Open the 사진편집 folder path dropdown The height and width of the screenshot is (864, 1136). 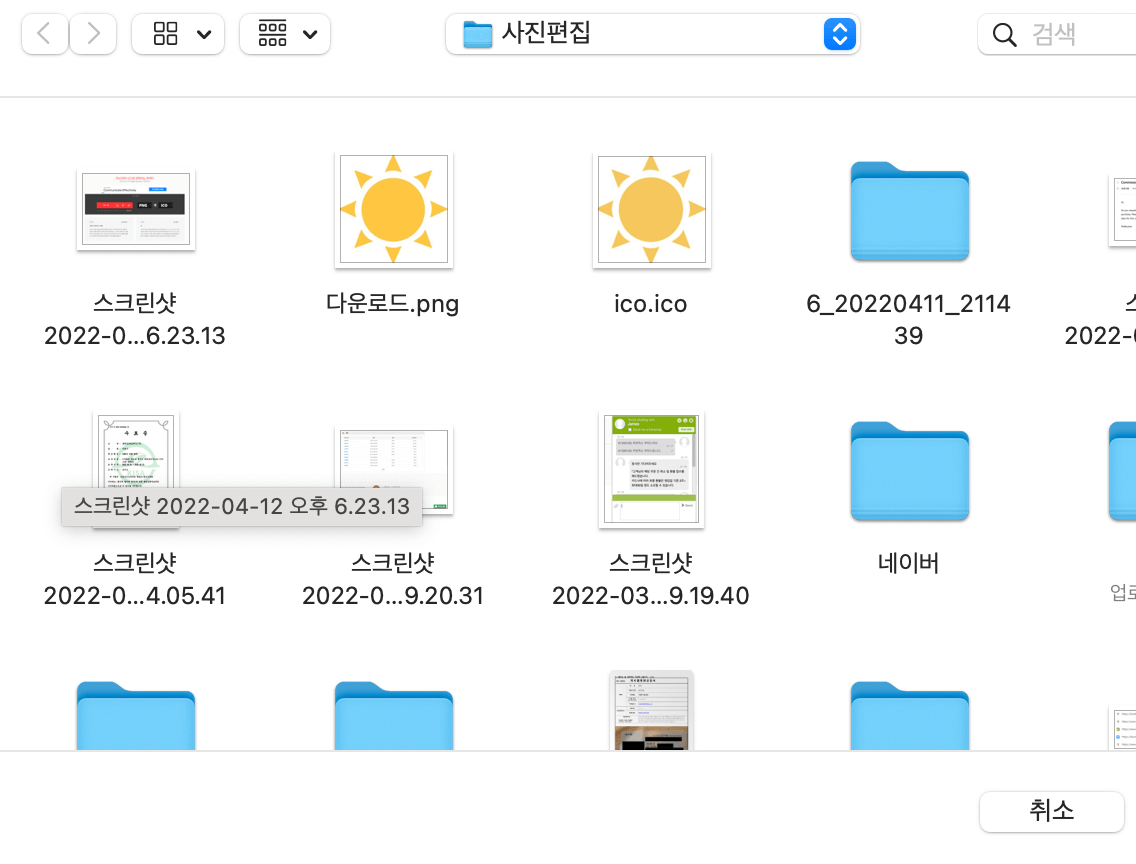click(x=840, y=33)
